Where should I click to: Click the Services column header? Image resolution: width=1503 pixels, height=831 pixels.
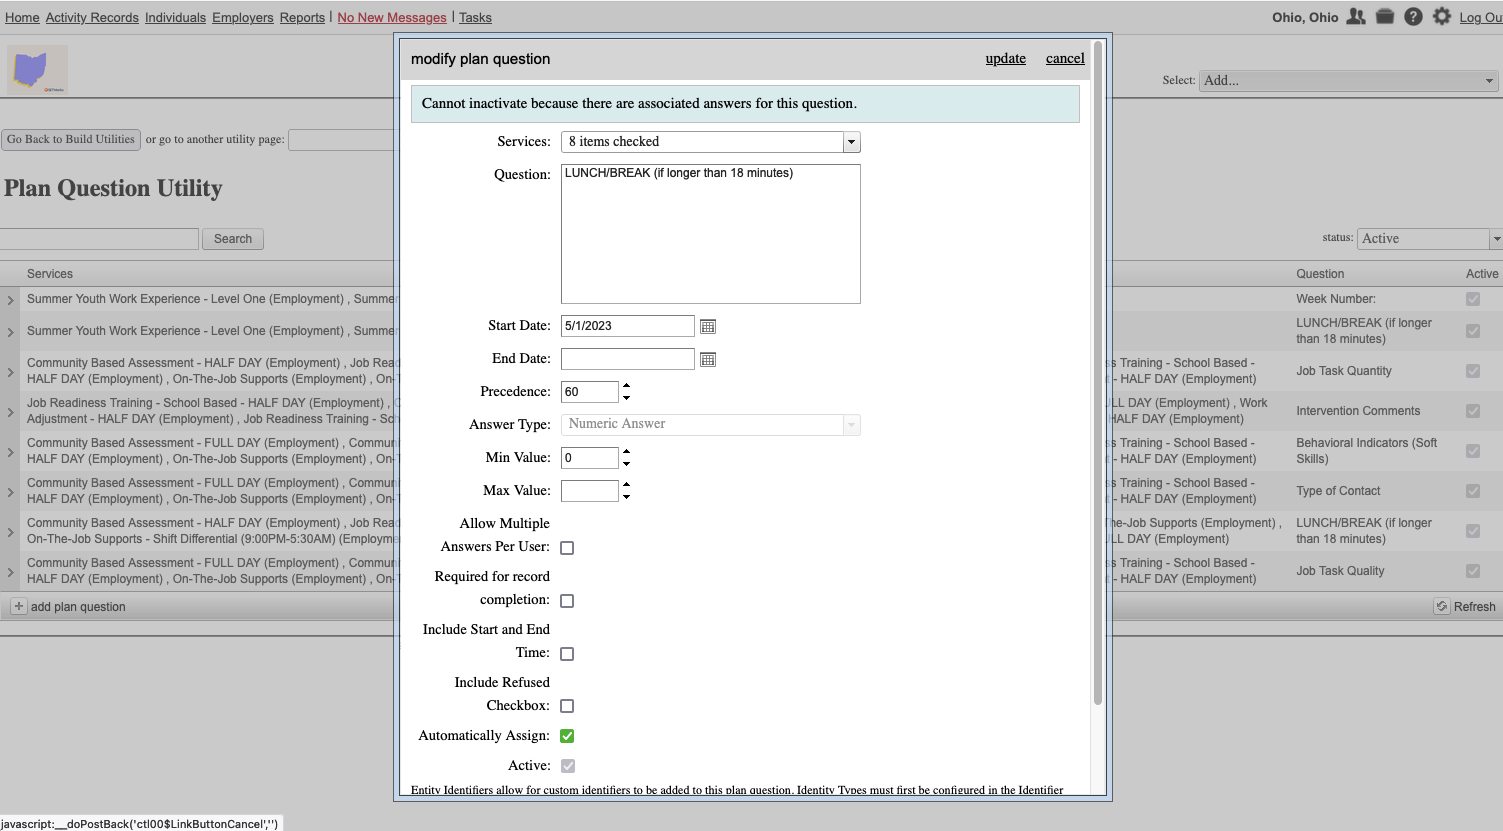tap(50, 274)
